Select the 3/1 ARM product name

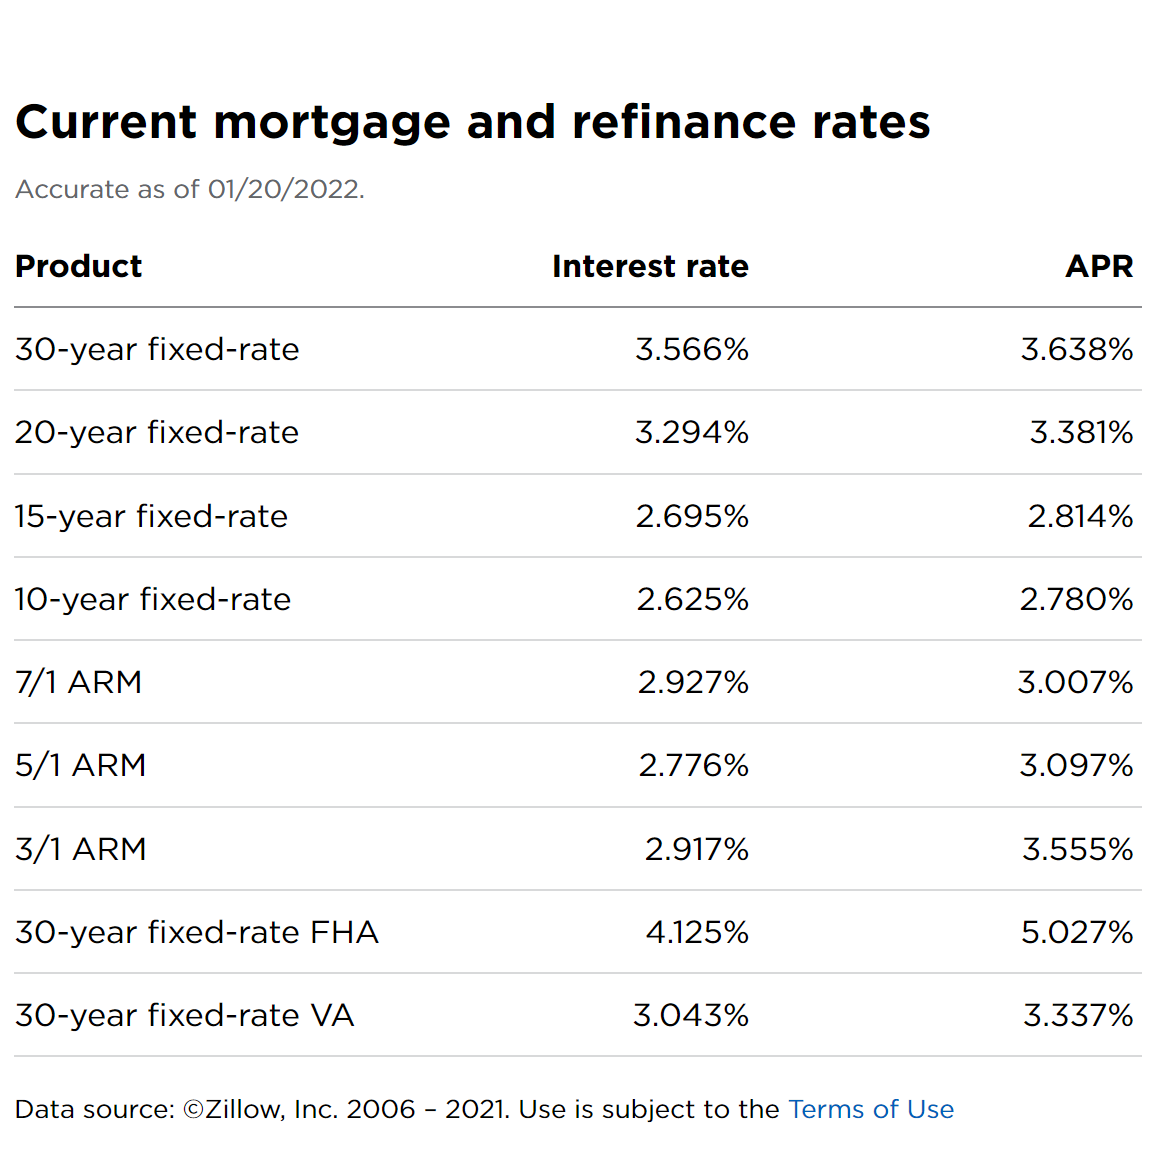coord(81,849)
